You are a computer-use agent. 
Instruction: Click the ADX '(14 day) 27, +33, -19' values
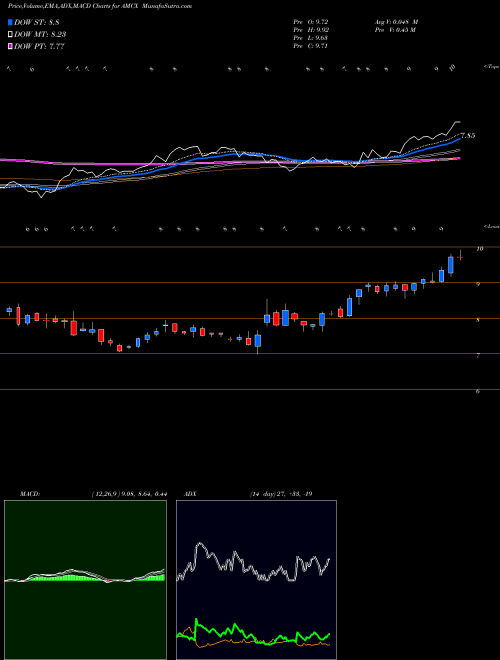pyautogui.click(x=281, y=494)
